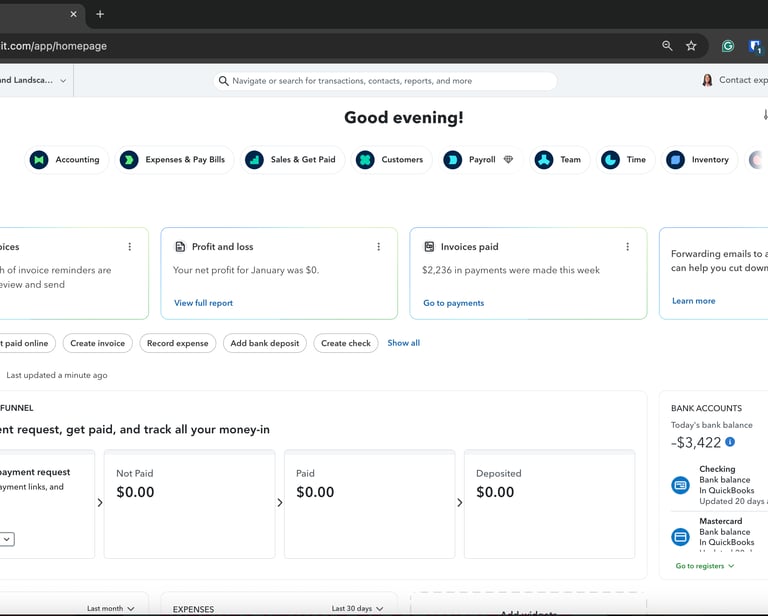
Task: Click the search magnifier icon in search bar
Action: 223,81
